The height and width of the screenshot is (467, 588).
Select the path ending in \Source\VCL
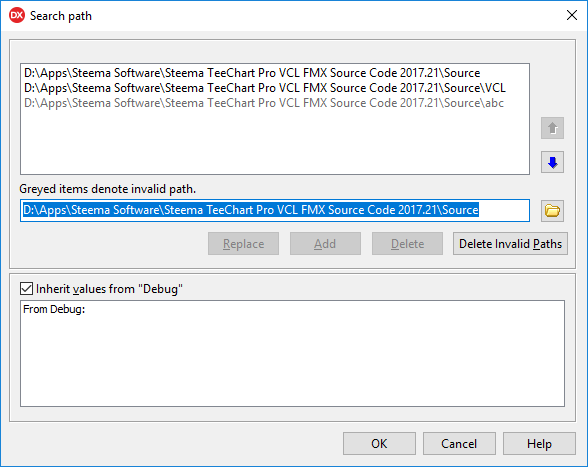pos(265,88)
